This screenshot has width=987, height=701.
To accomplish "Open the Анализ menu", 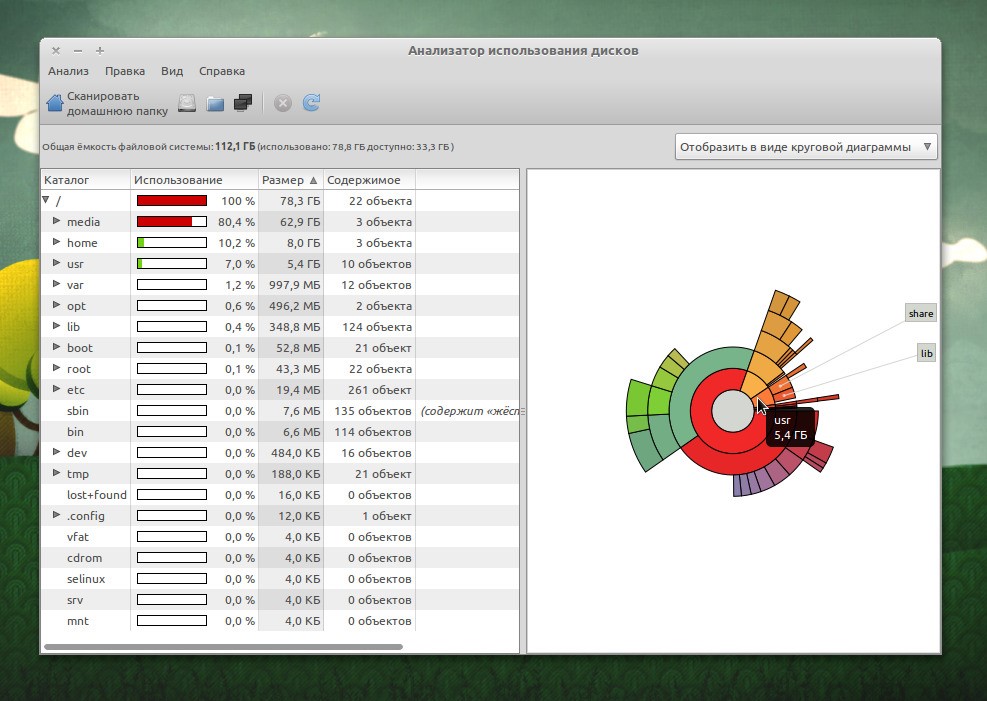I will click(68, 71).
